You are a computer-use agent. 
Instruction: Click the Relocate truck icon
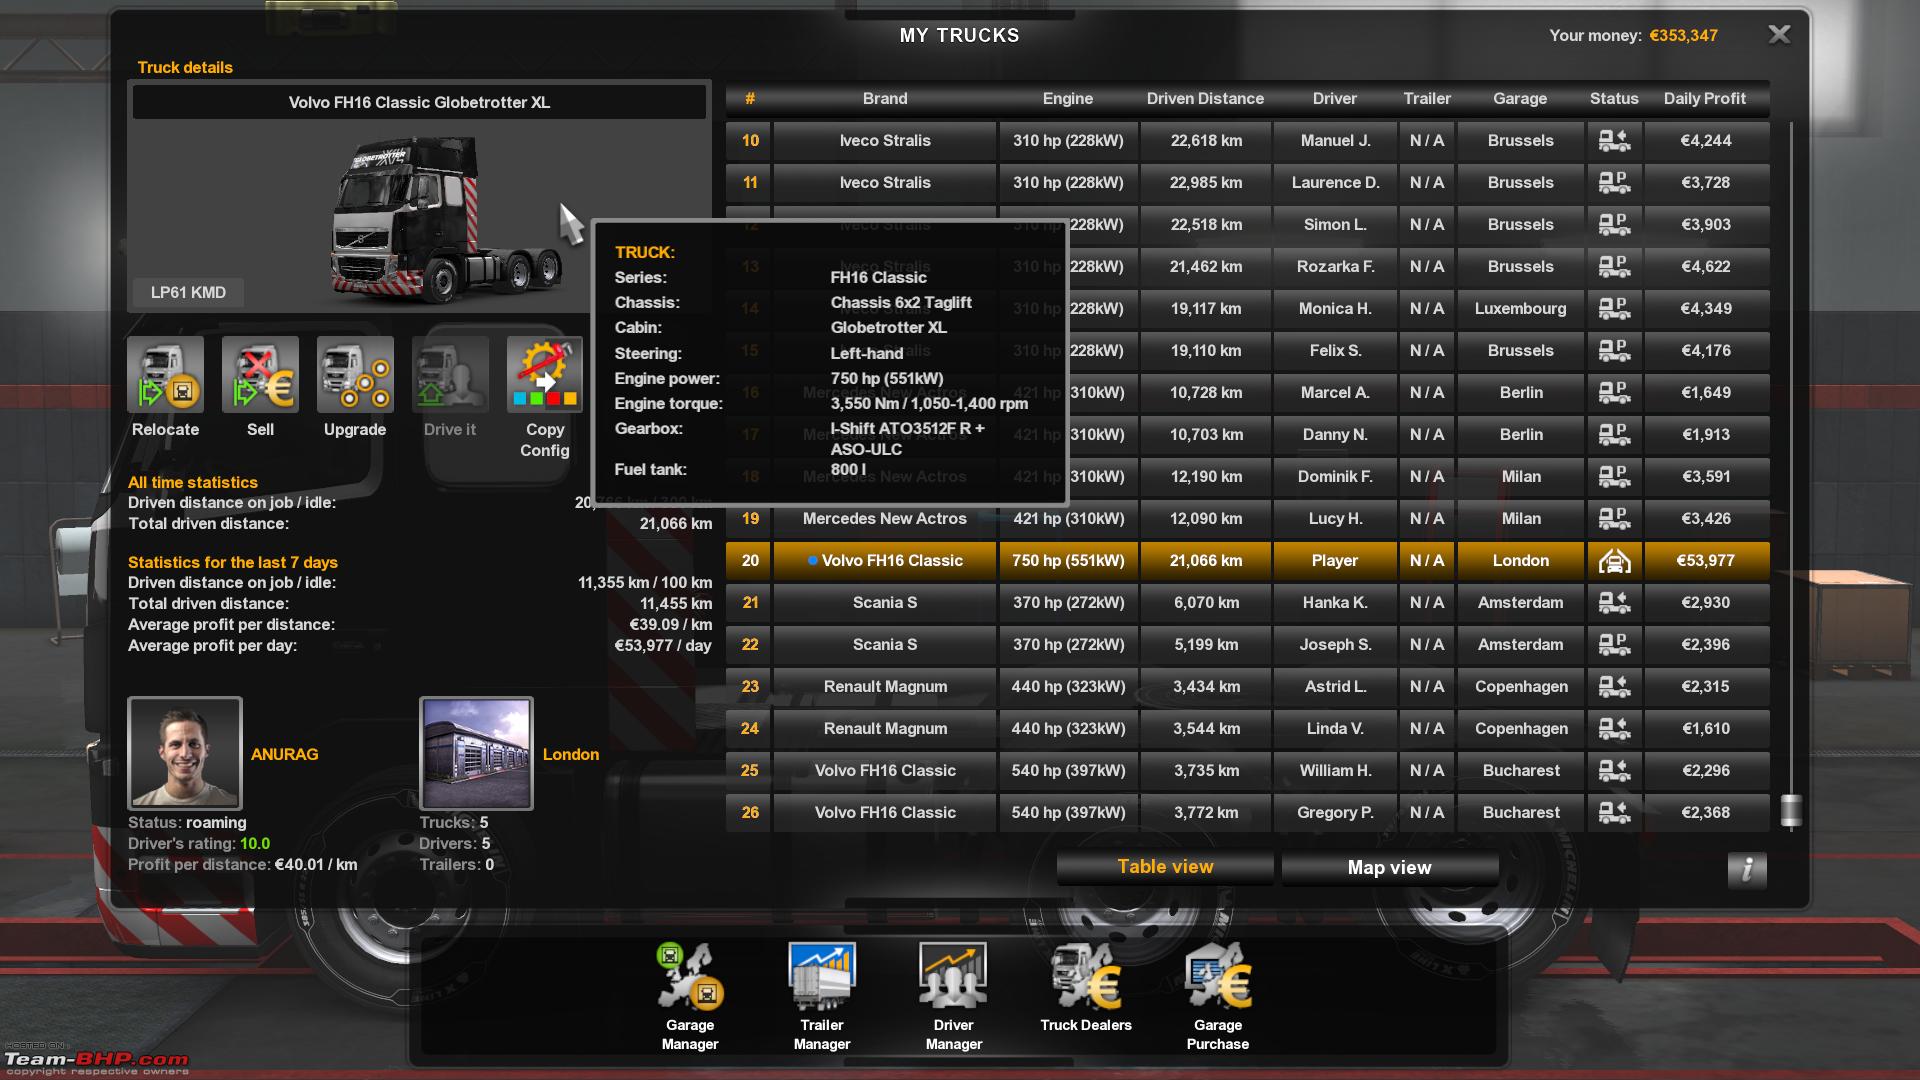click(165, 375)
